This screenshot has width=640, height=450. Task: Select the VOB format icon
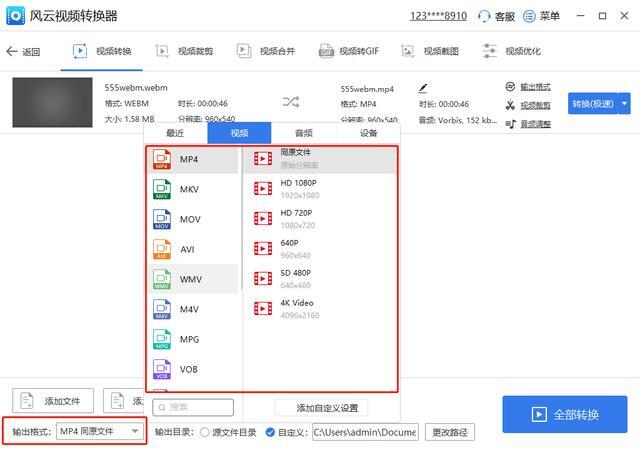pyautogui.click(x=162, y=369)
